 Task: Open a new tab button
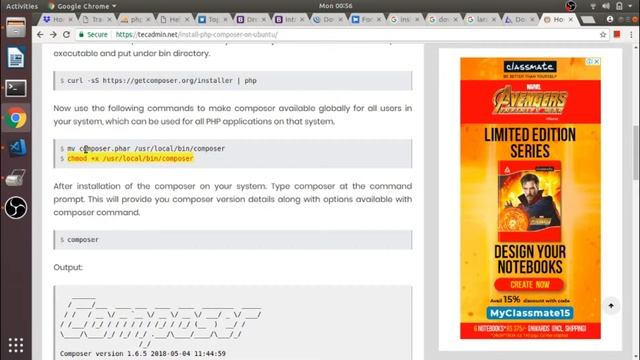pyautogui.click(x=587, y=20)
